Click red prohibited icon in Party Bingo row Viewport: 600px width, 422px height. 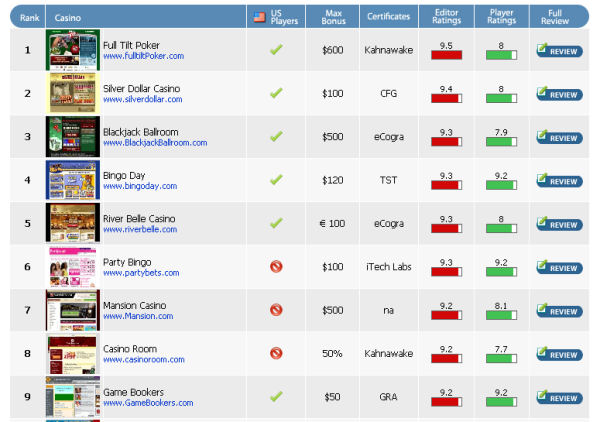tap(276, 266)
